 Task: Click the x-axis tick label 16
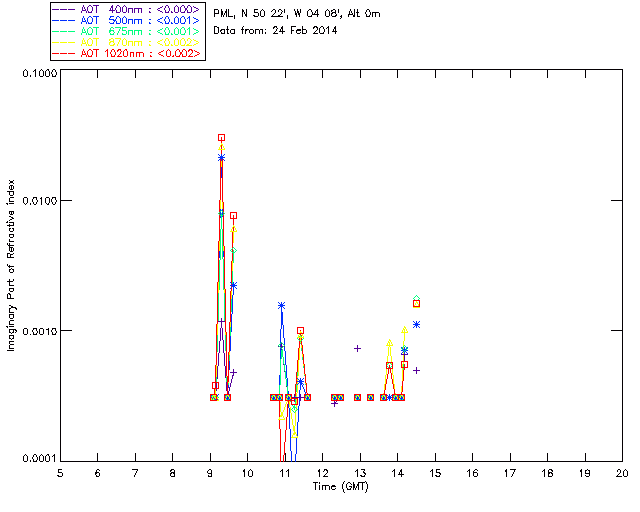coord(472,473)
